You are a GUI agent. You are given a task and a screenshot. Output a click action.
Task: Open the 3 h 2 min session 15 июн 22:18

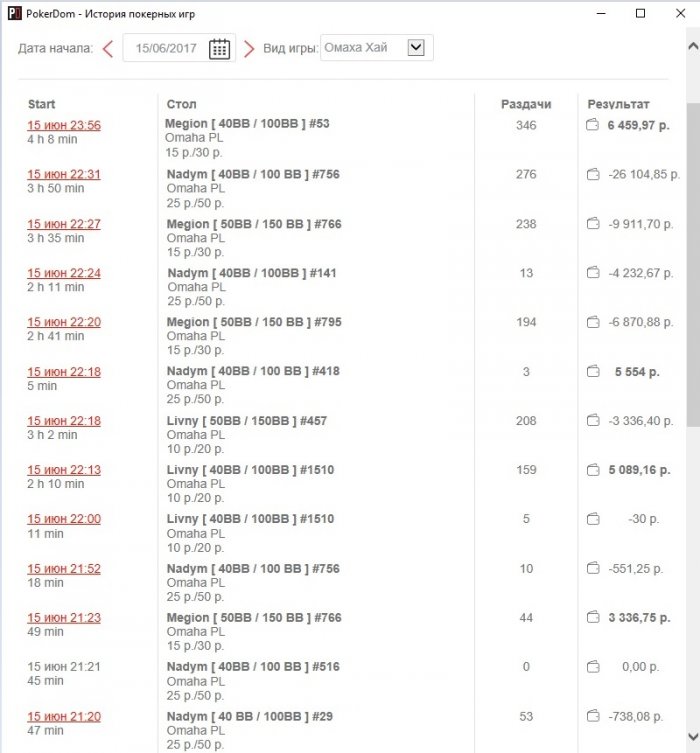point(64,421)
